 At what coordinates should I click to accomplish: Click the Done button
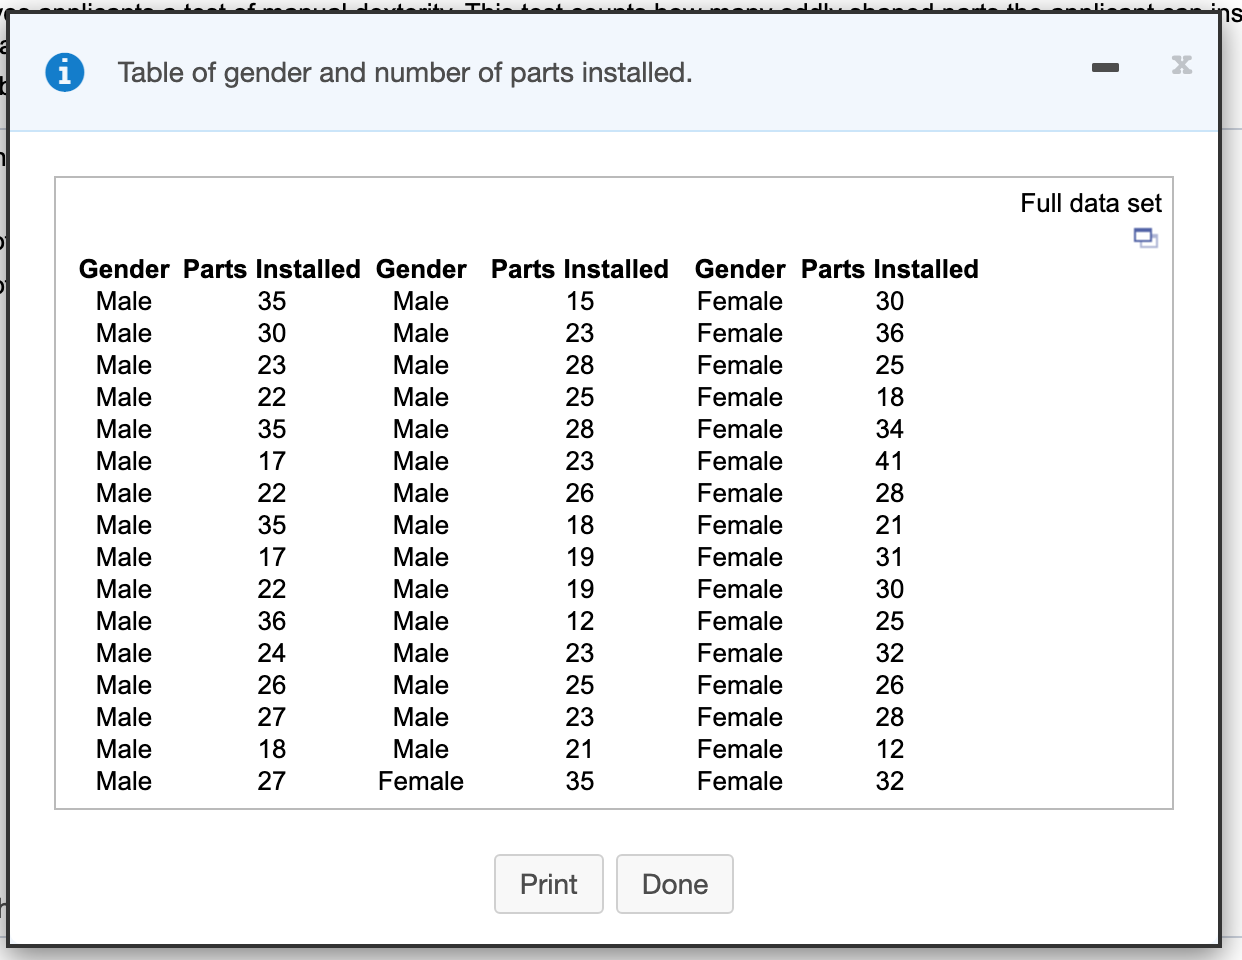[x=675, y=884]
